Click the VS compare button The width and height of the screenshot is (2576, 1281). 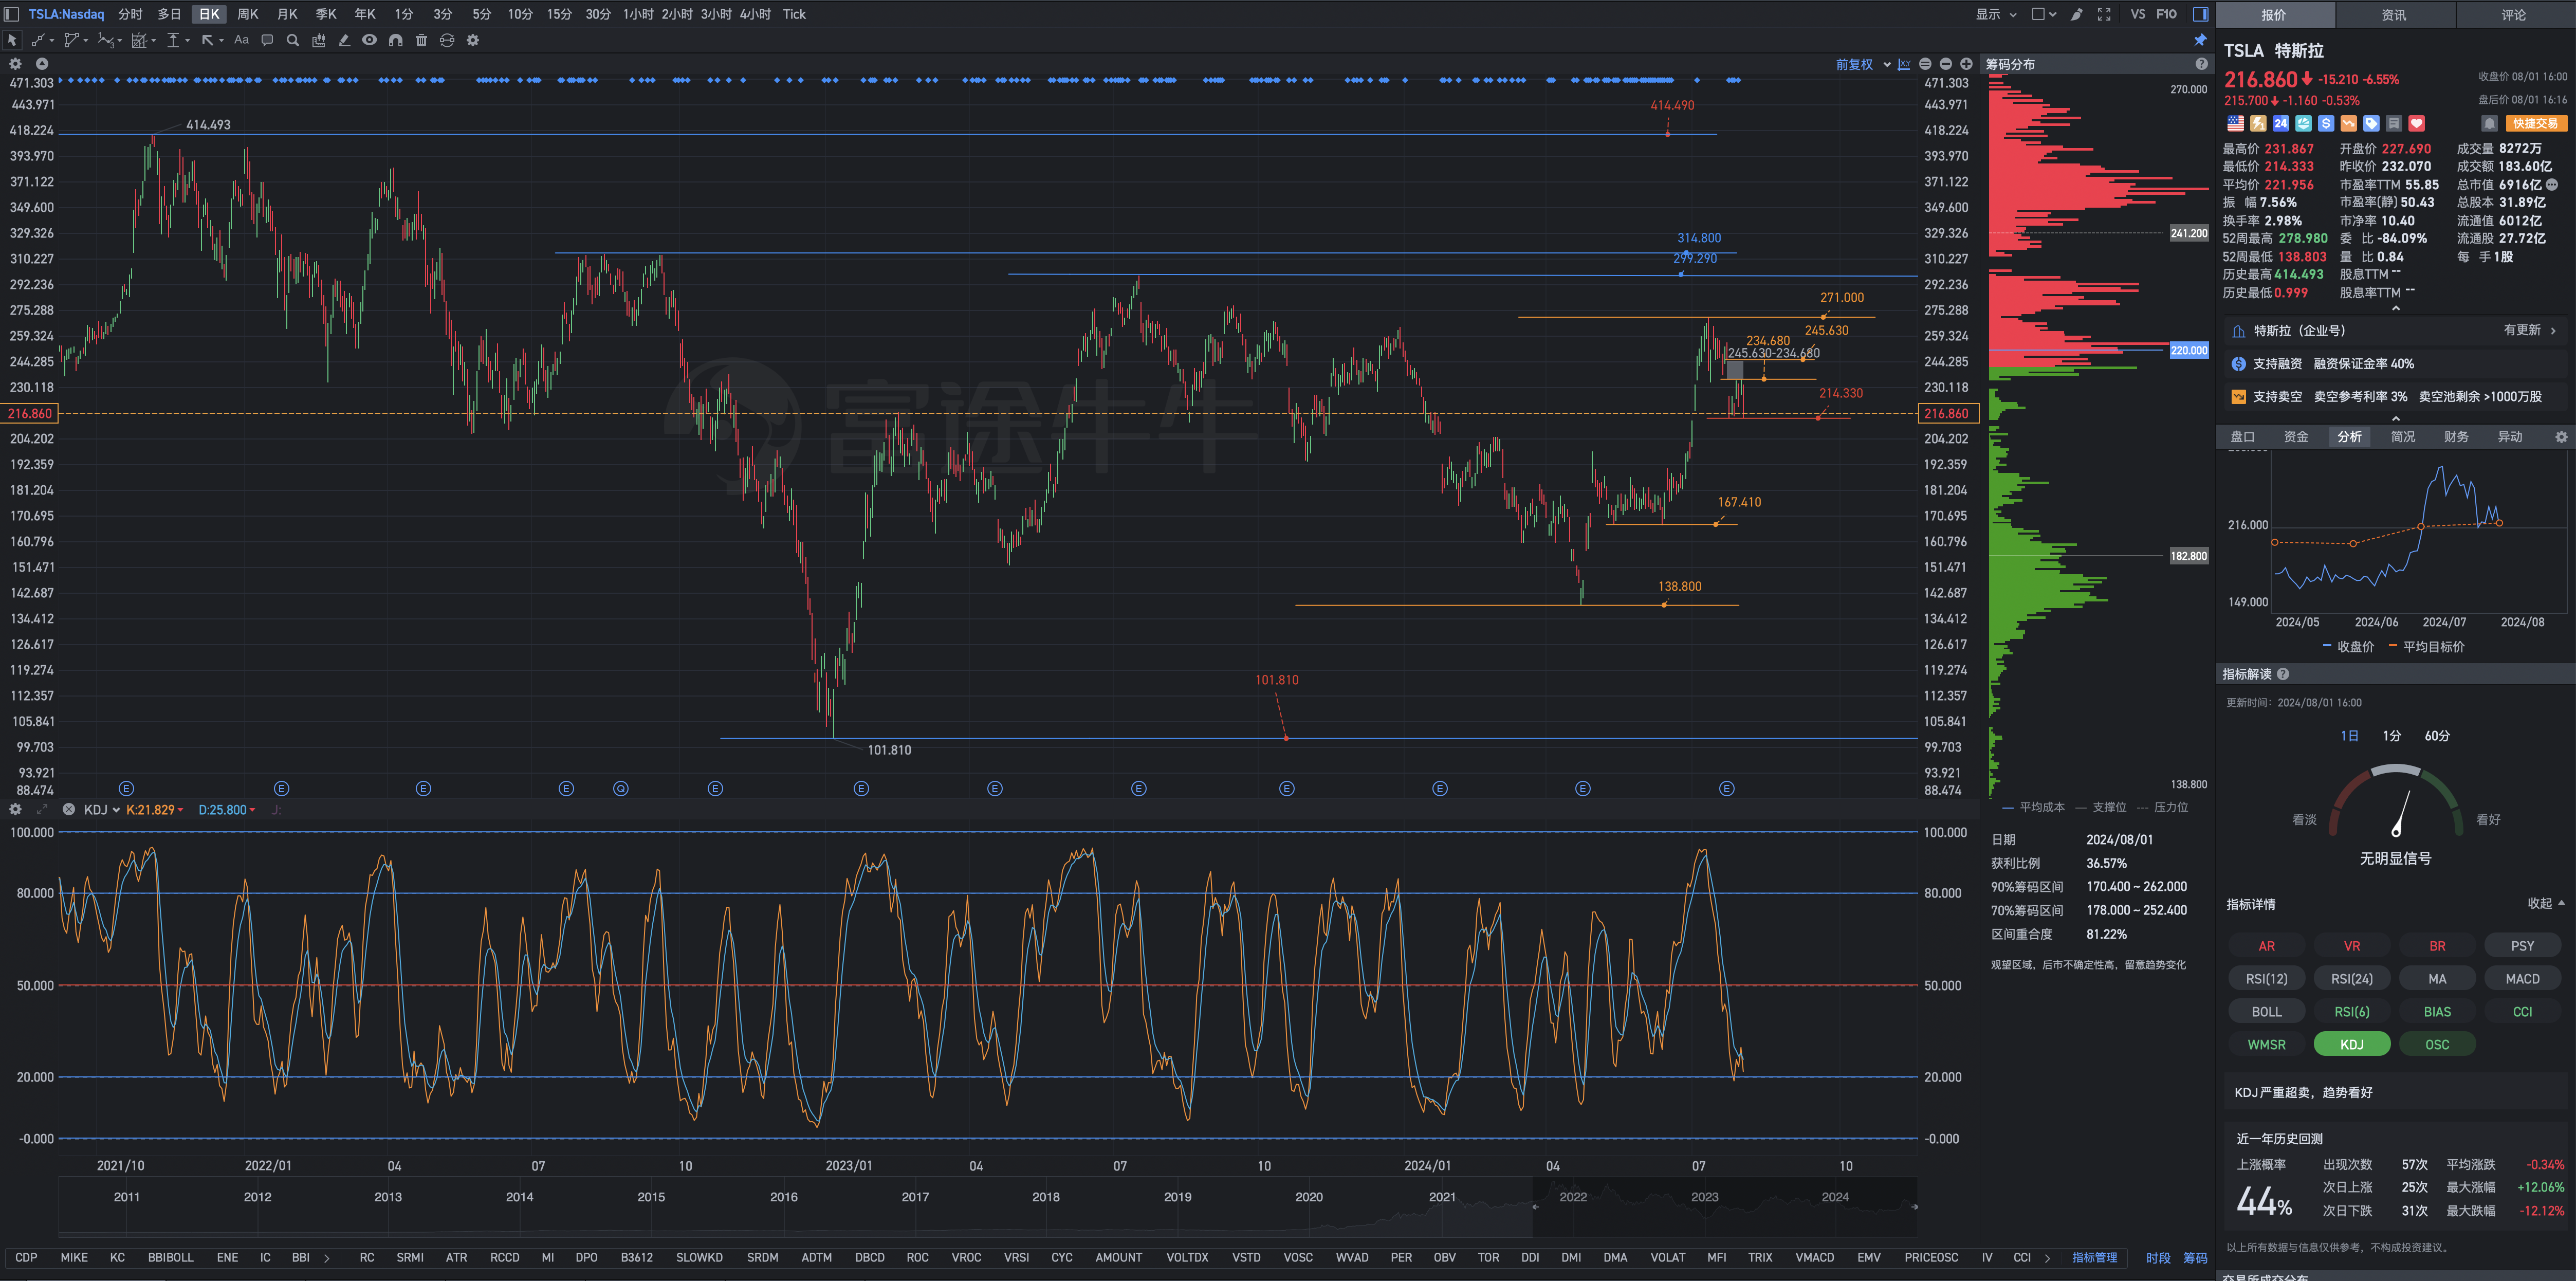(2138, 14)
